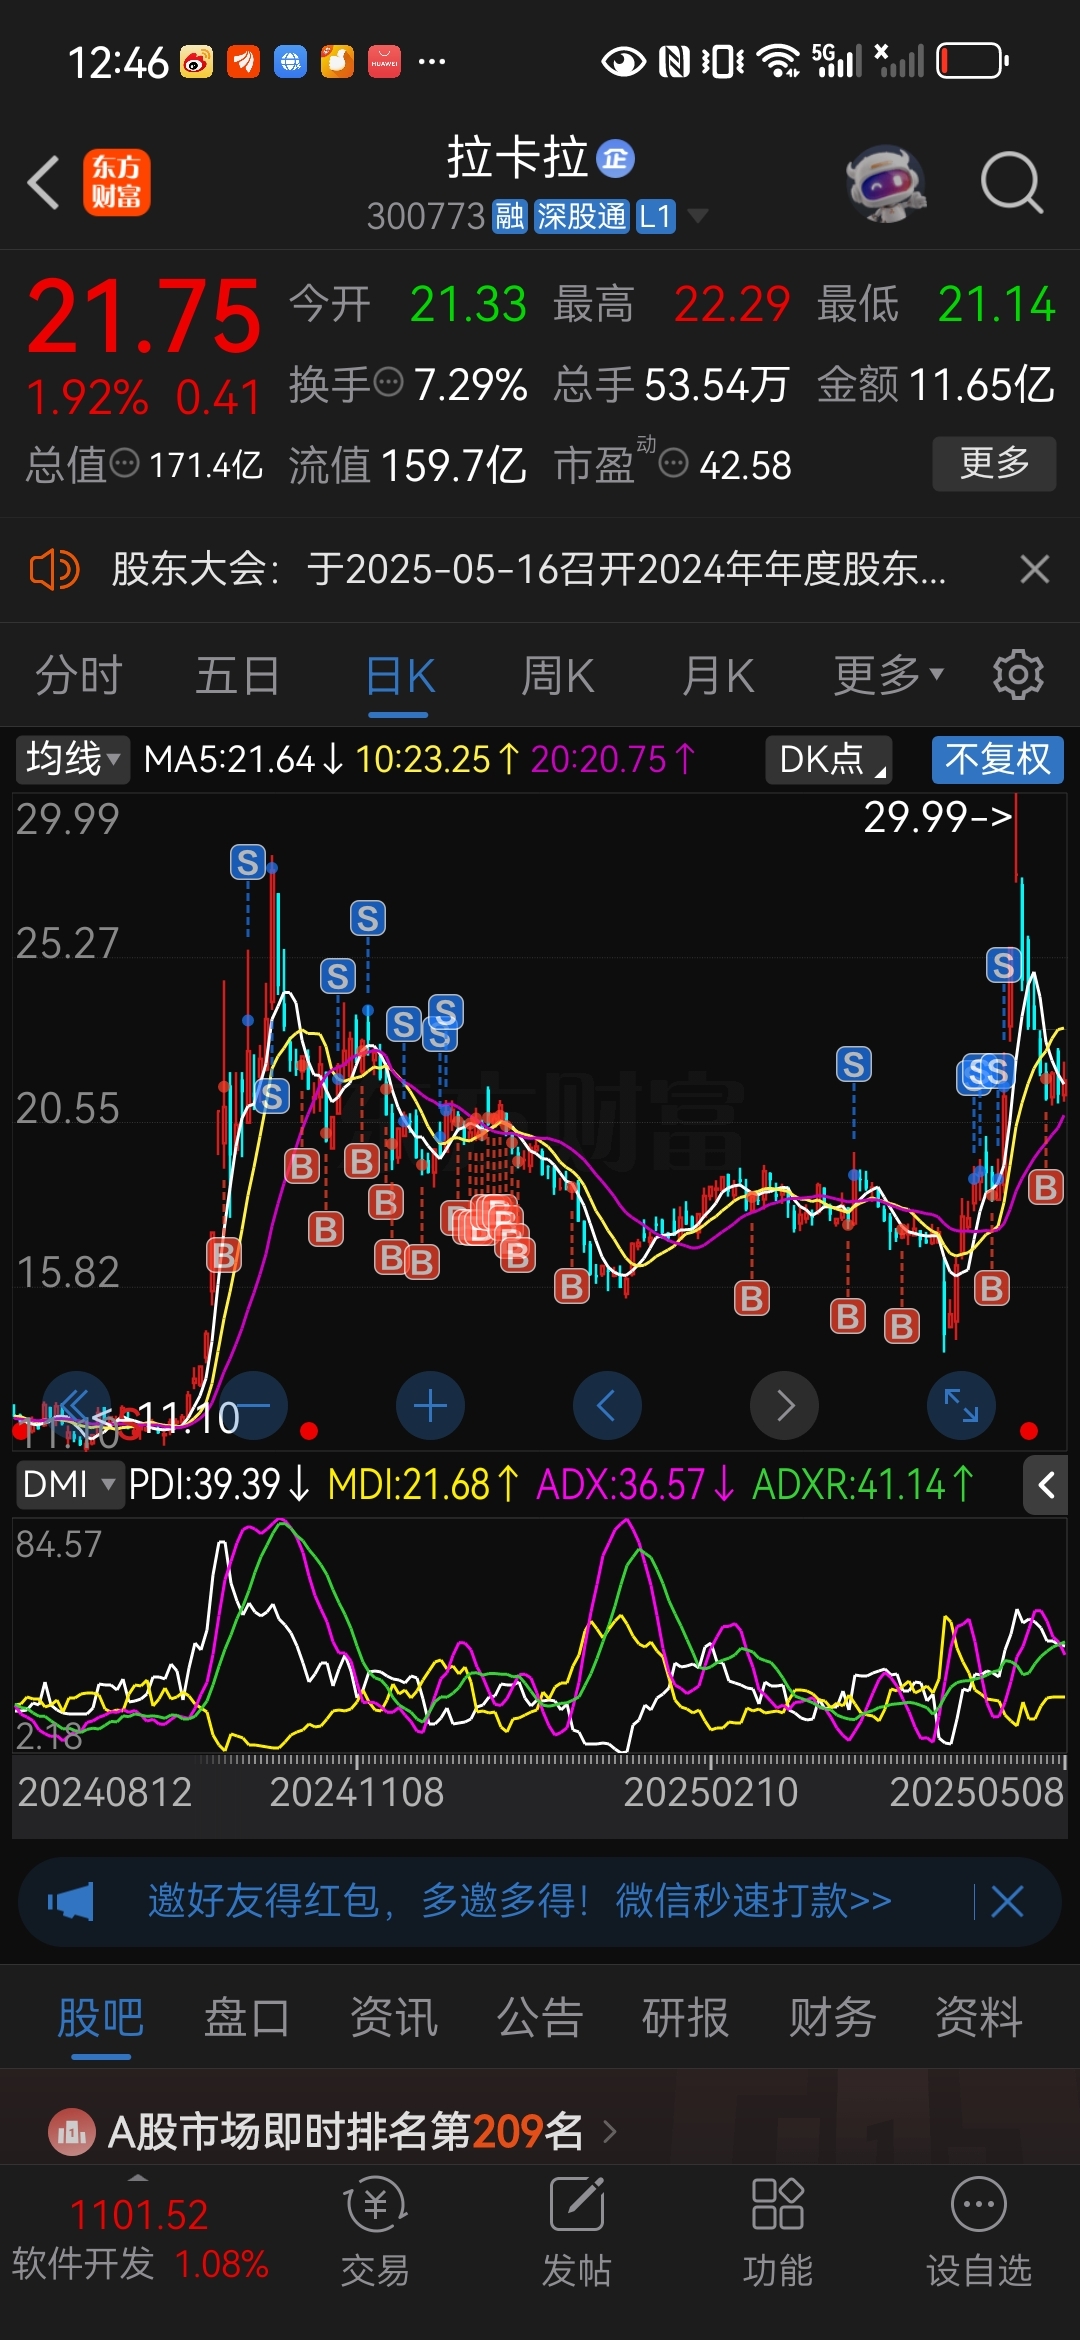Select the 日K chart tab
The height and width of the screenshot is (2340, 1080).
399,678
